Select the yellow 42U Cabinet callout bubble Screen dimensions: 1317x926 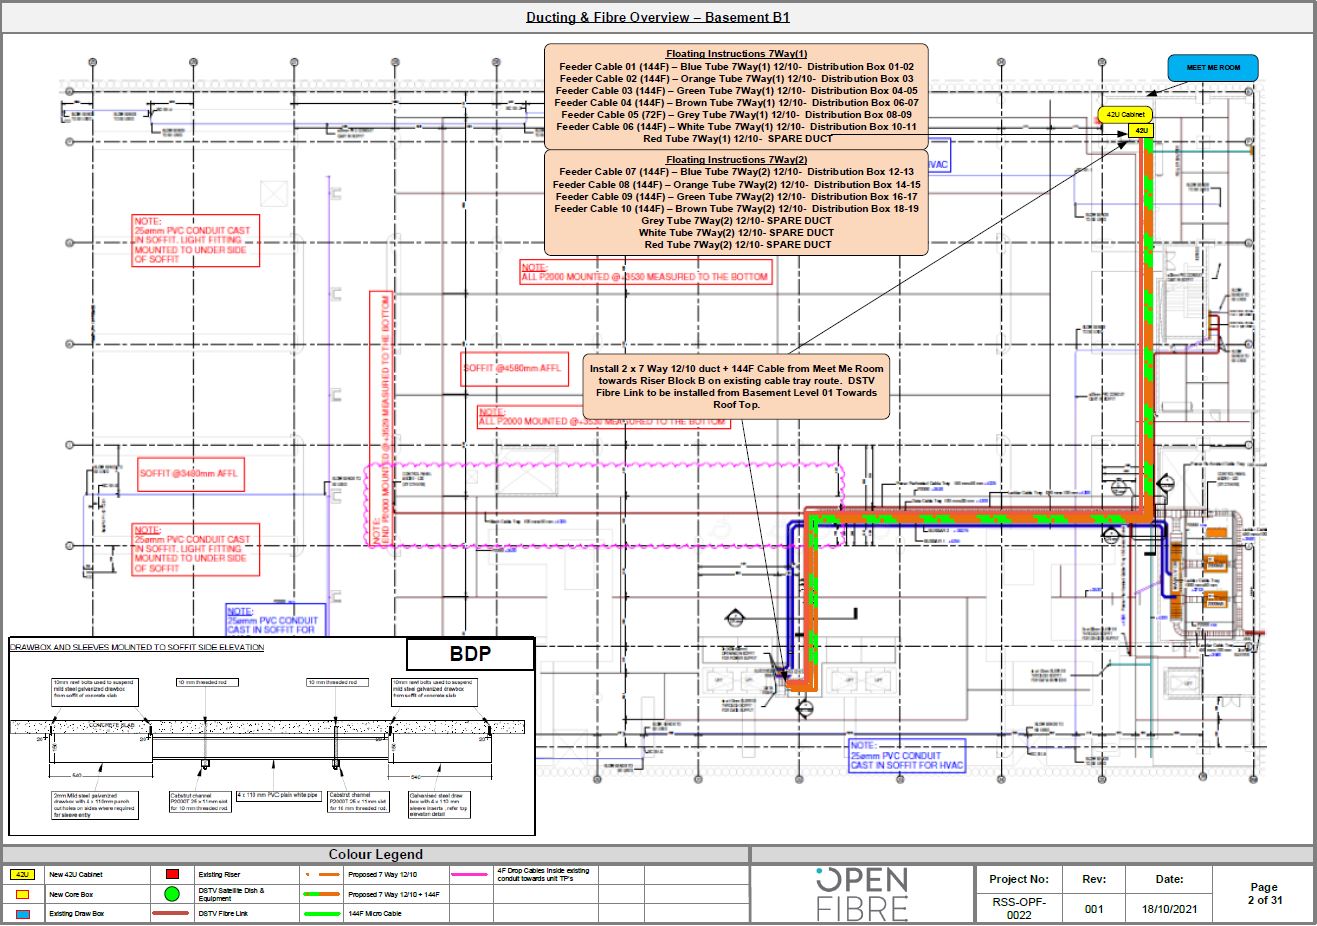pyautogui.click(x=1125, y=115)
